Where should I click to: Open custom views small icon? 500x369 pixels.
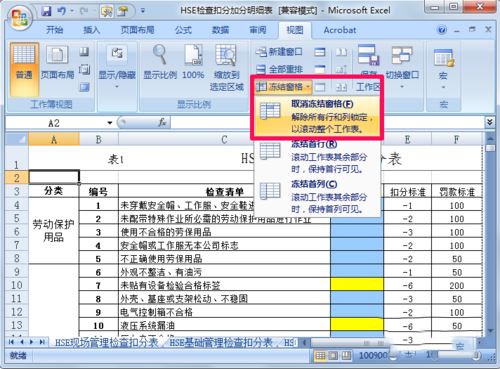pyautogui.click(x=84, y=70)
